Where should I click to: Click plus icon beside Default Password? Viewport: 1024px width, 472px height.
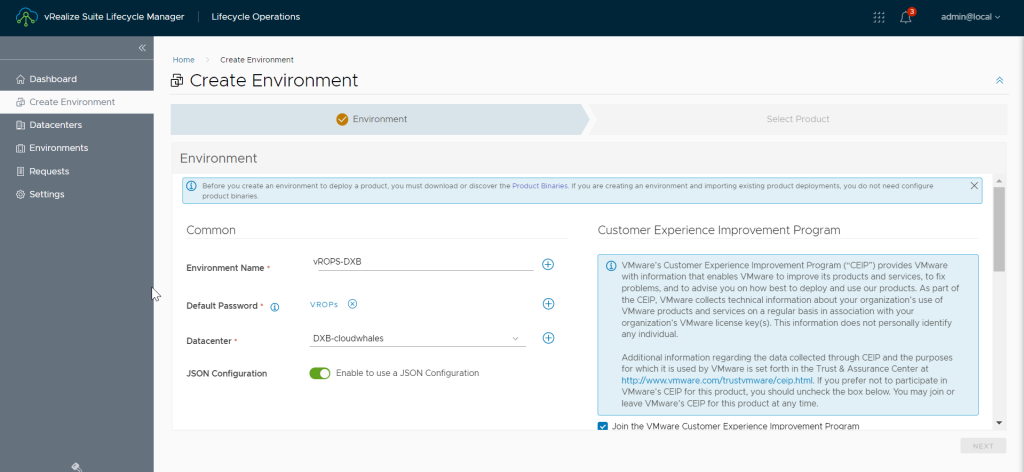point(548,304)
